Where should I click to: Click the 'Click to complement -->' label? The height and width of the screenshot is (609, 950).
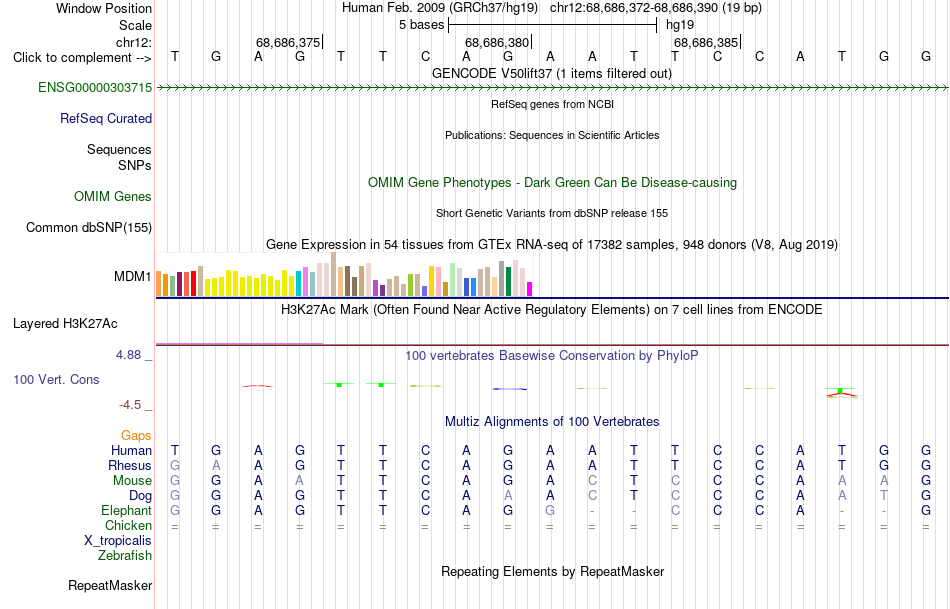(x=82, y=58)
